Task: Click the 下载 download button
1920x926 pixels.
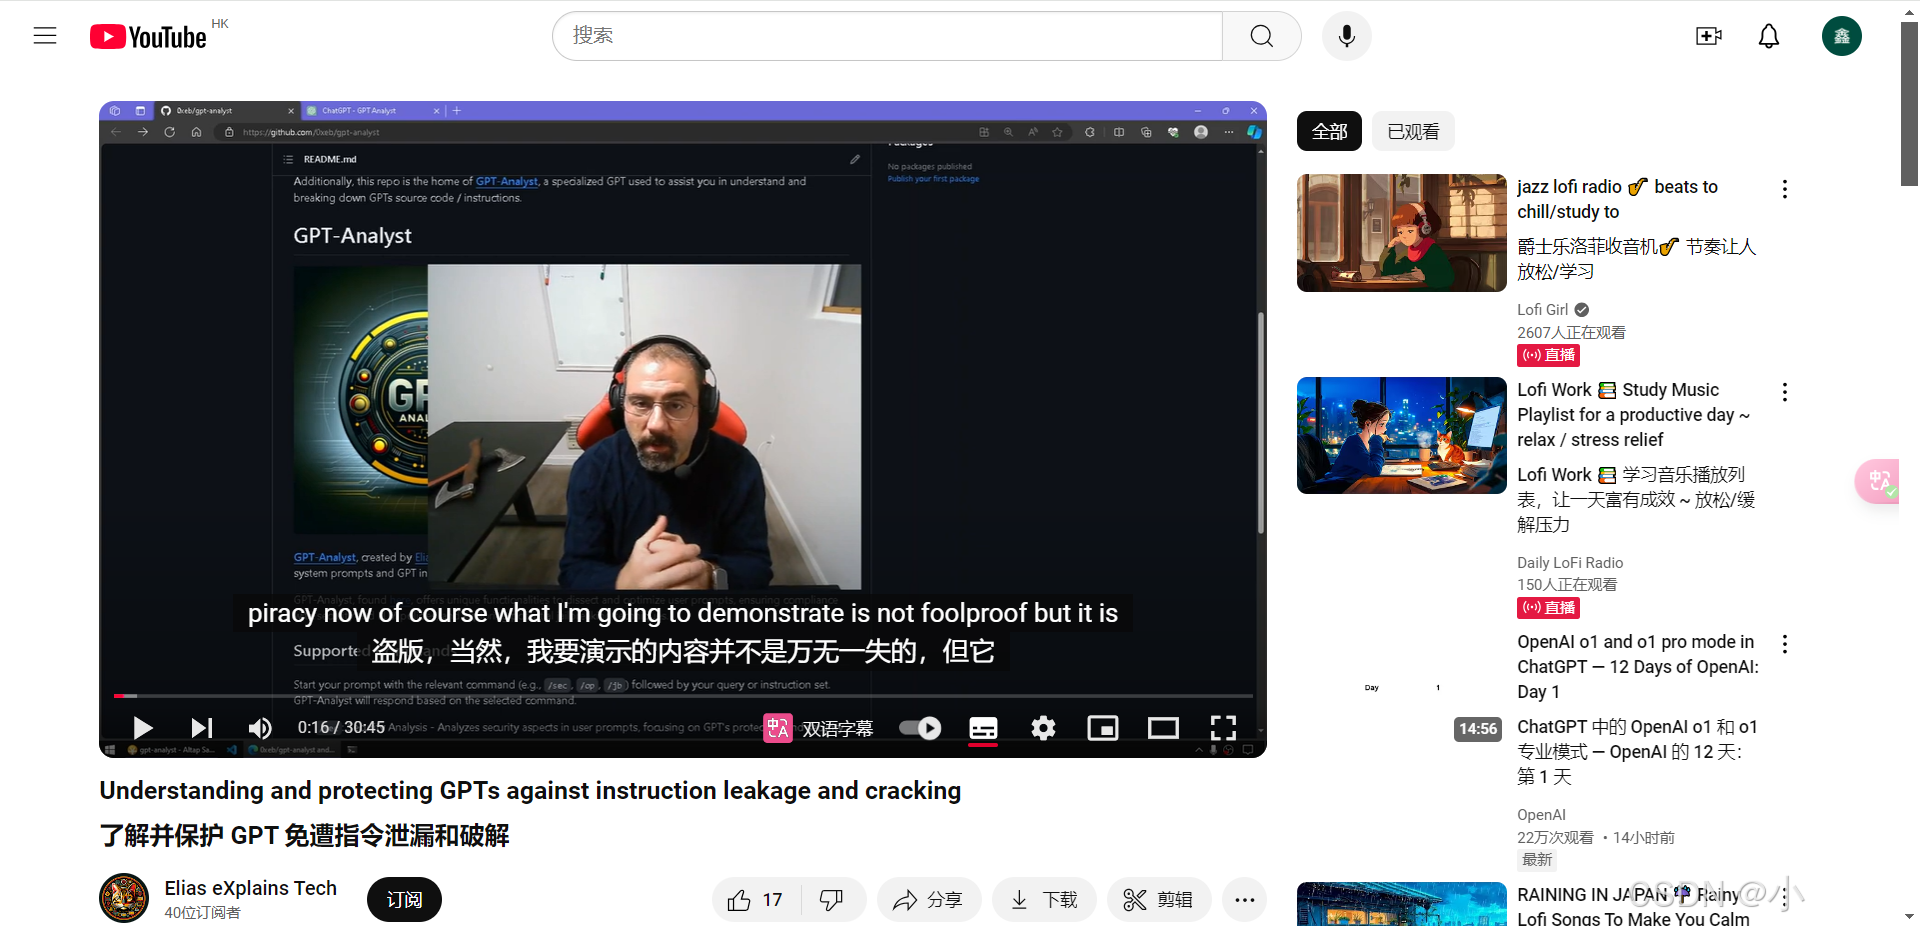Action: pos(1045,900)
